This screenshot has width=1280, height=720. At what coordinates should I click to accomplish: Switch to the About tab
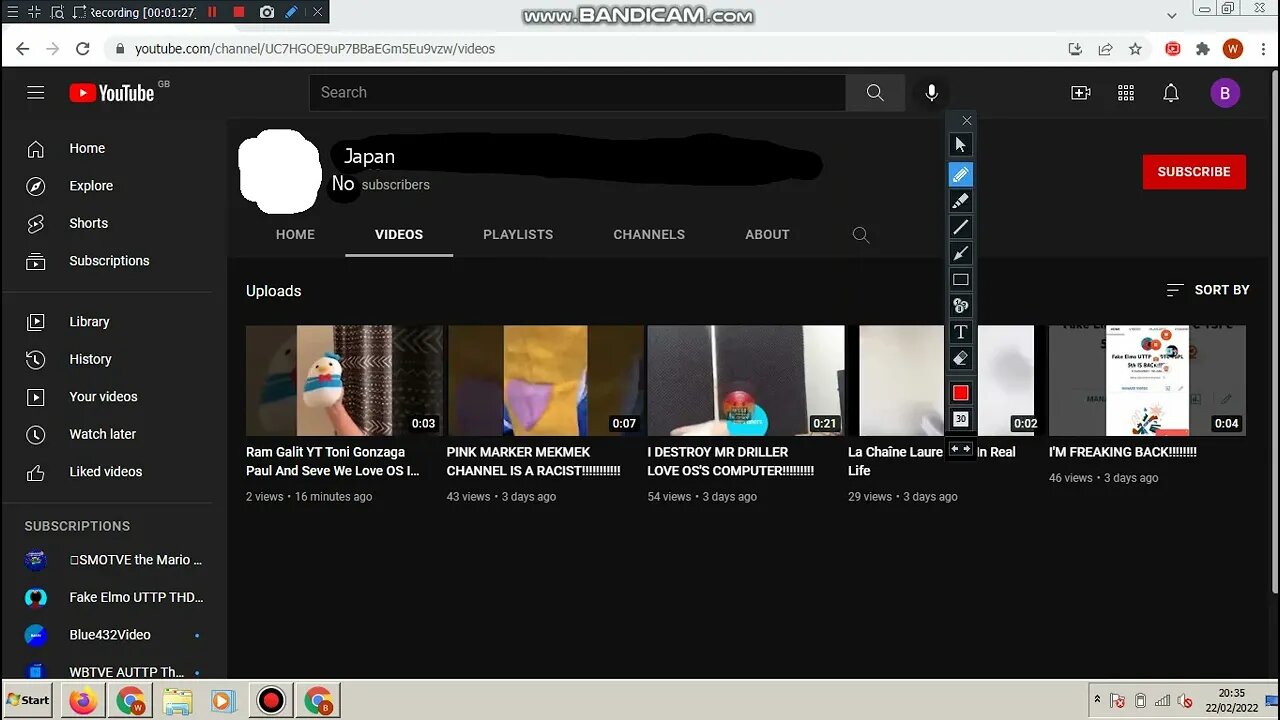point(767,234)
